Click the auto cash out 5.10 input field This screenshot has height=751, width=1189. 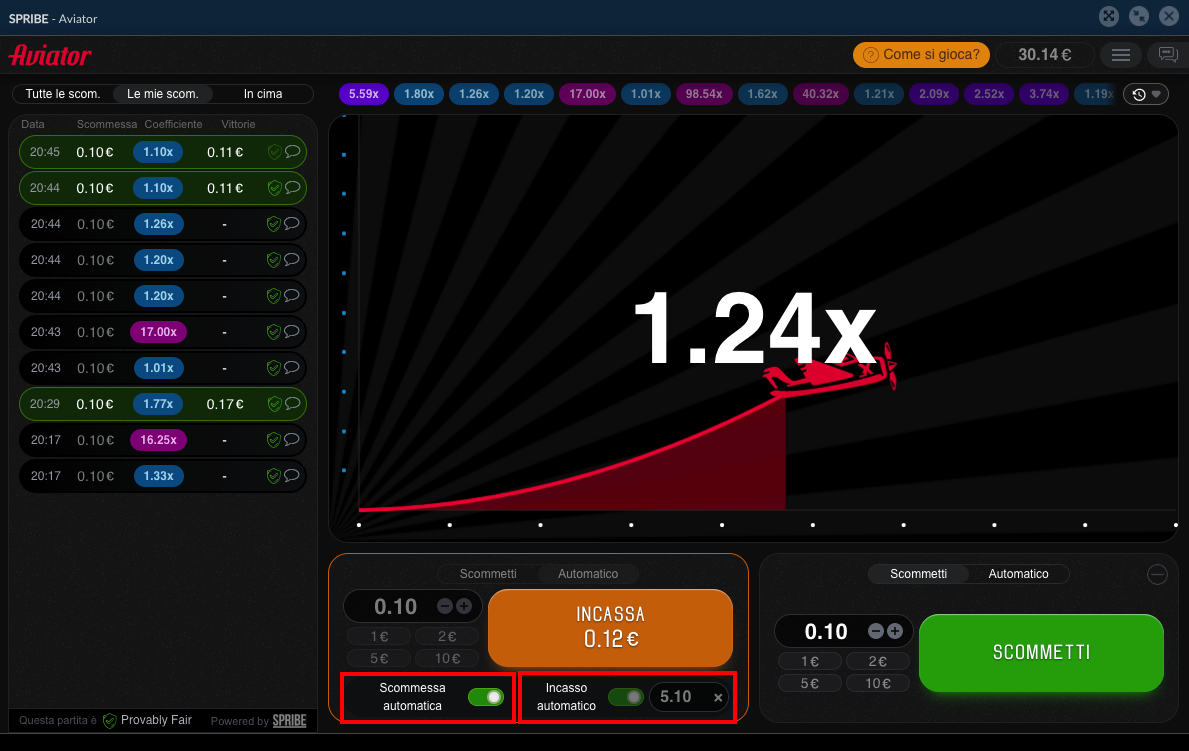tap(677, 697)
